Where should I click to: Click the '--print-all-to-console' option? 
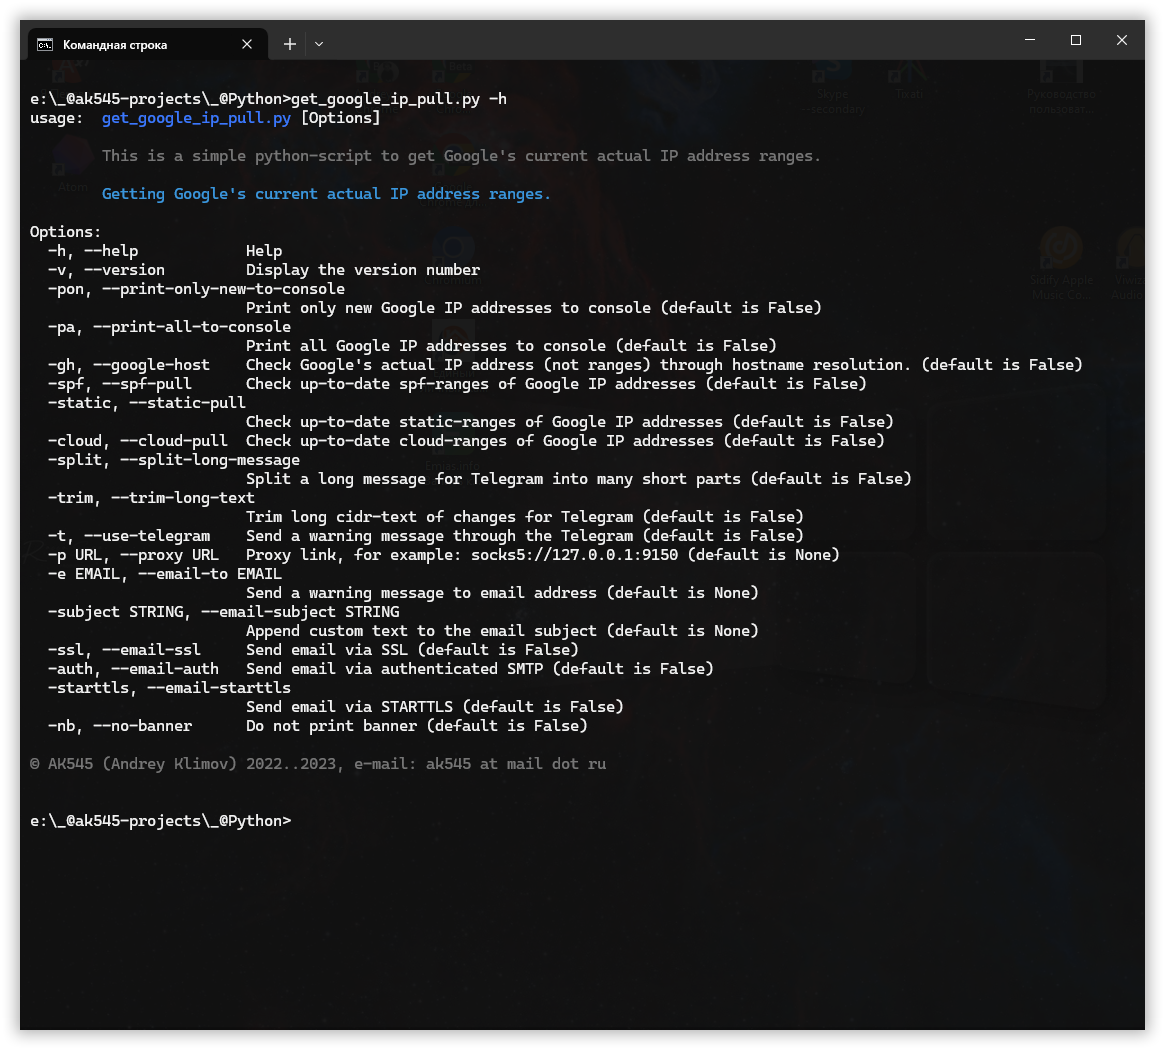tap(192, 327)
